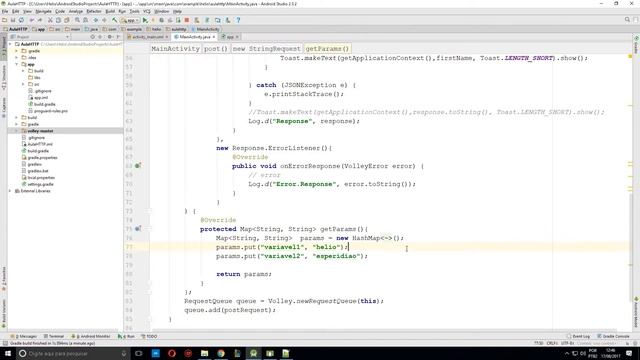This screenshot has width=640, height=360.
Task: Click the Replace toolbar icon
Action: [x=85, y=20]
